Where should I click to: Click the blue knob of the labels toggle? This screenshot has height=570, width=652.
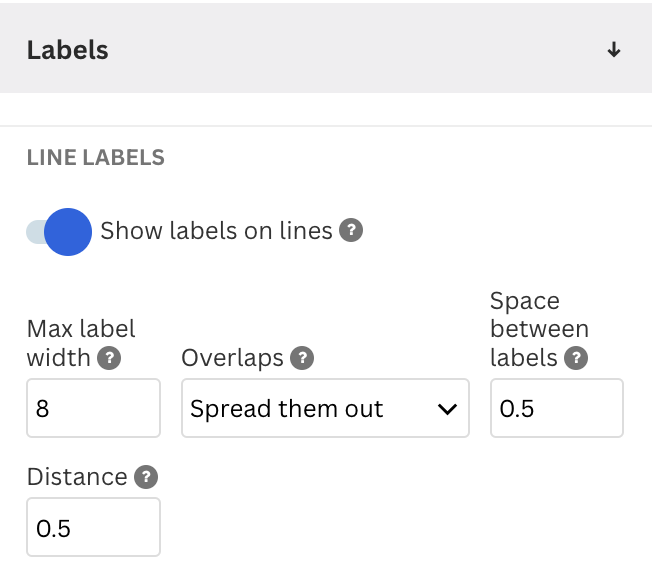point(68,232)
